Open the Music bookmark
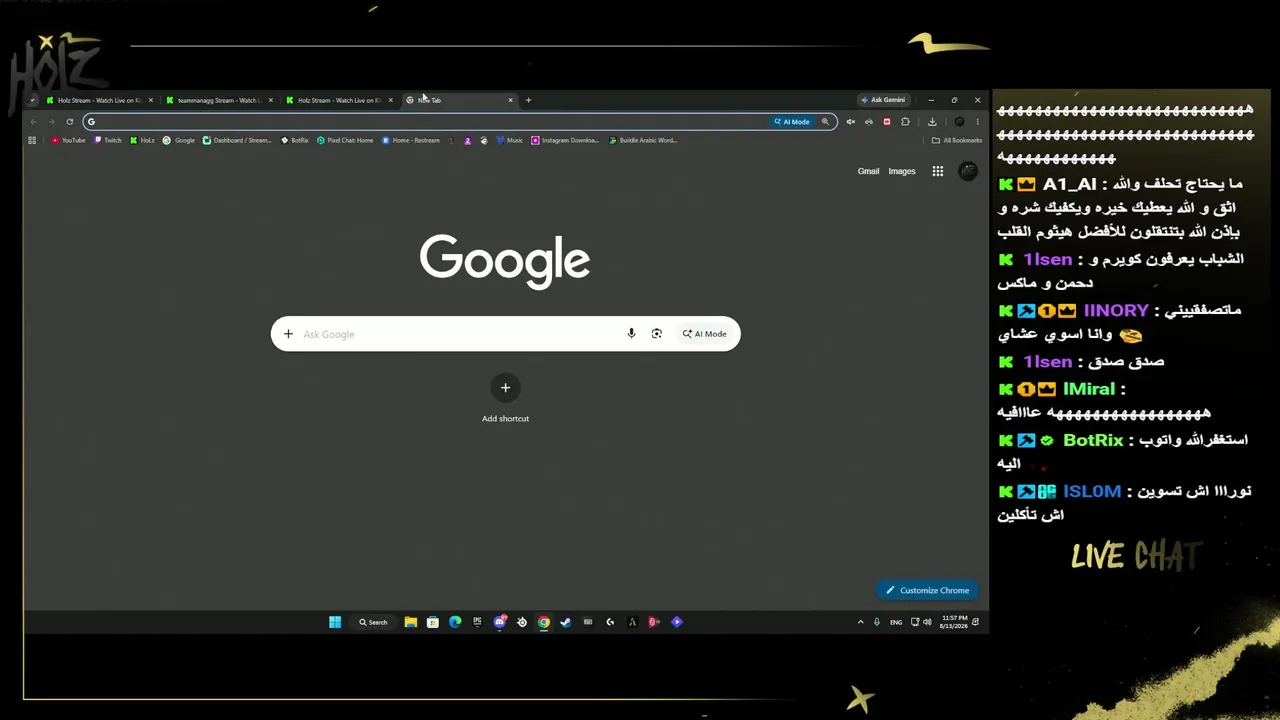The image size is (1280, 720). point(510,140)
